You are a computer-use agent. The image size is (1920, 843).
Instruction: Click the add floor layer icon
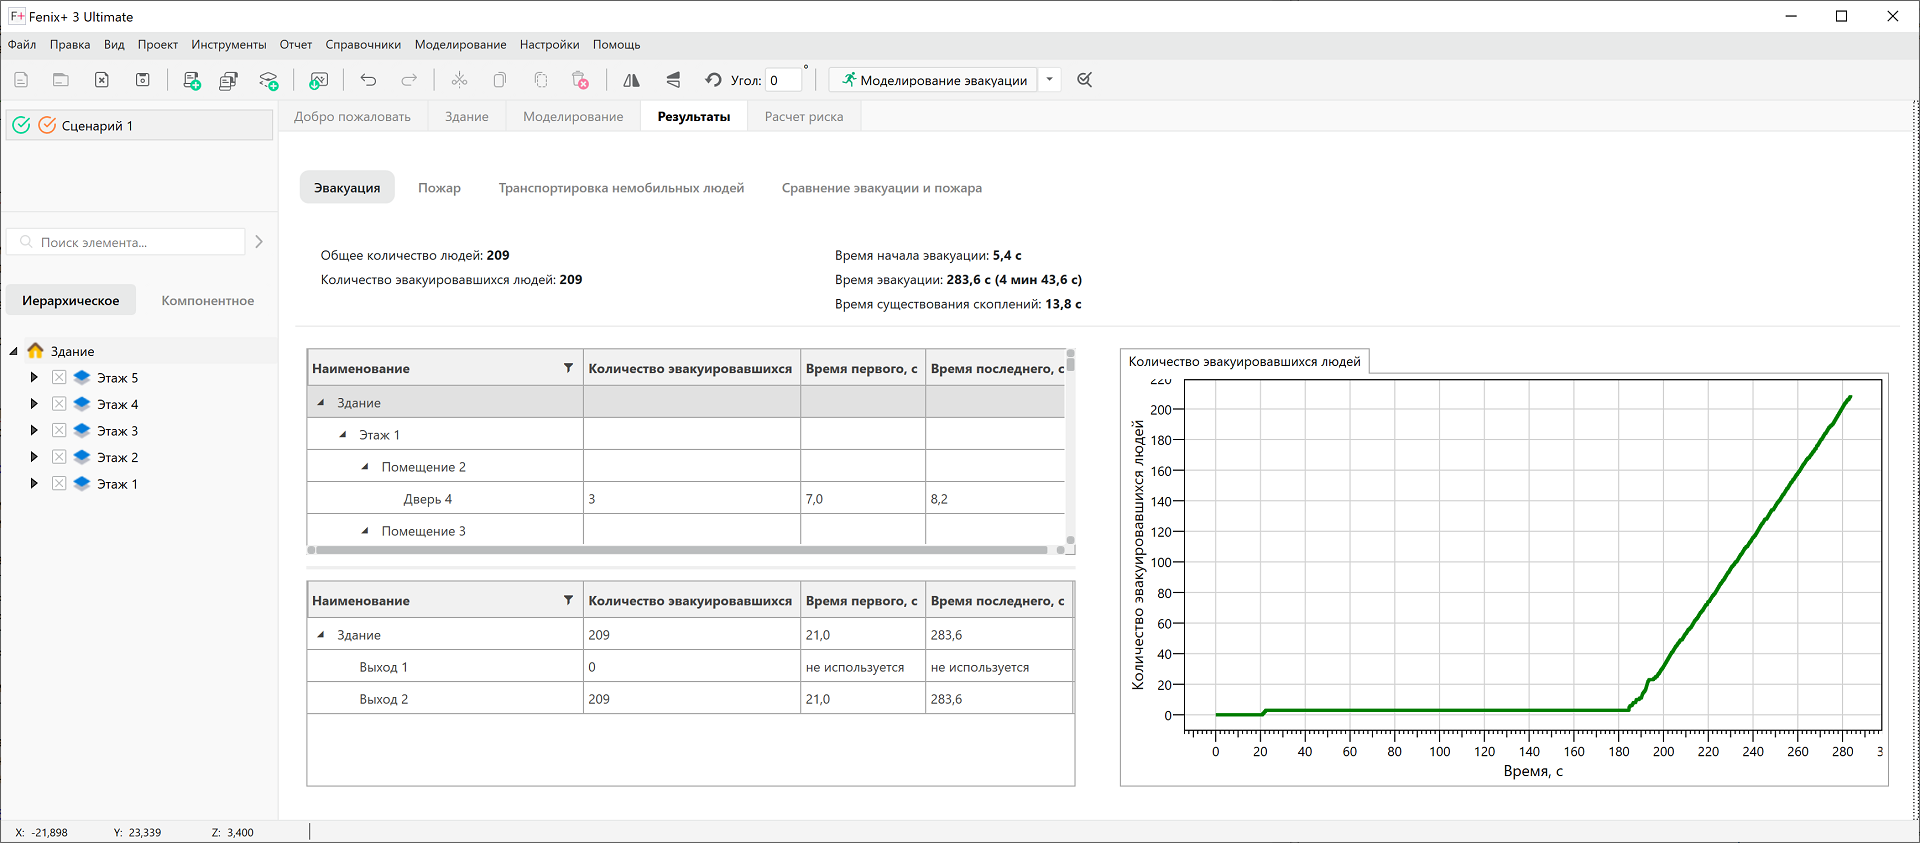point(269,80)
